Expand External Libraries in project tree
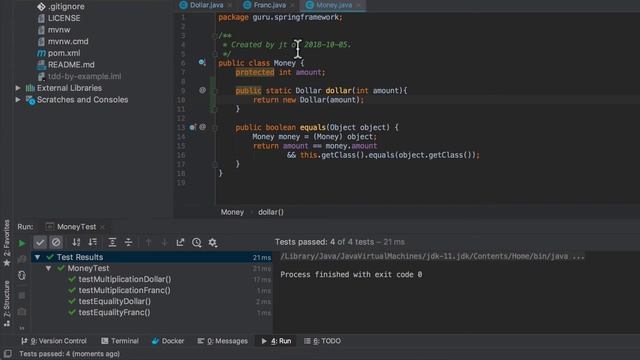Viewport: 640px width, 360px height. tap(18, 88)
